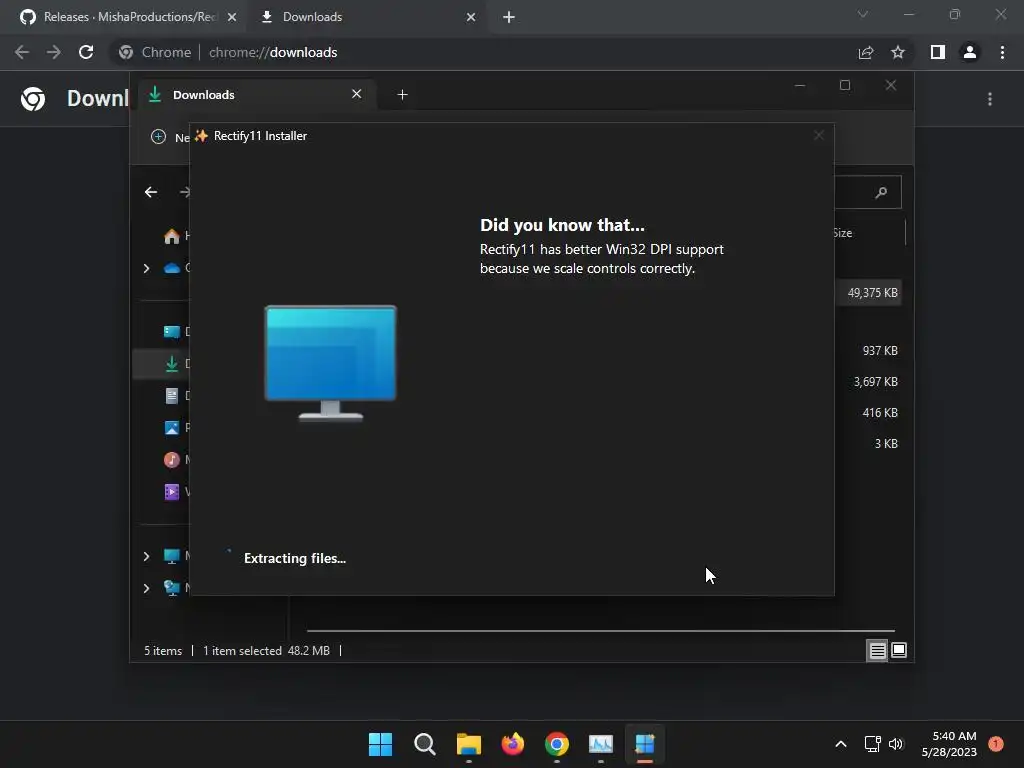Show hidden system tray icons
The height and width of the screenshot is (768, 1024).
tap(841, 744)
